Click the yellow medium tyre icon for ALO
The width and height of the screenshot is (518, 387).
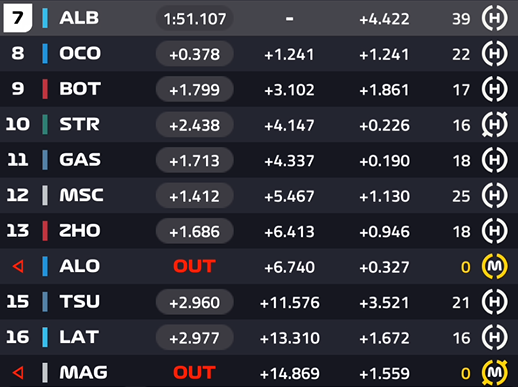coord(494,266)
